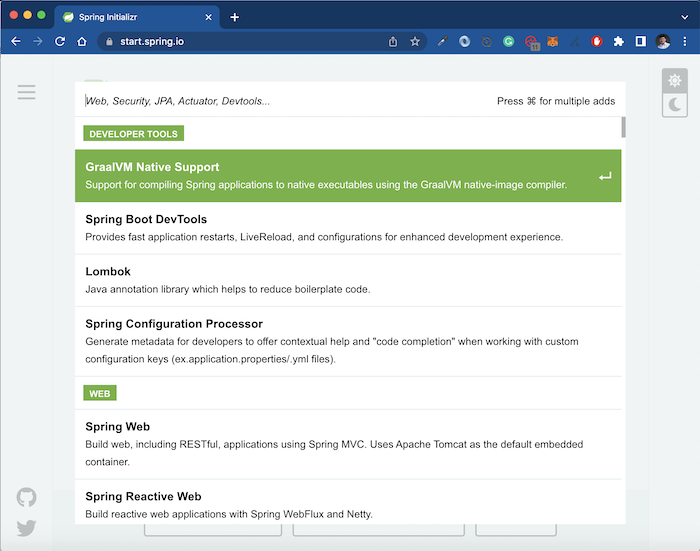This screenshot has width=700, height=551.
Task: Open the hamburger side menu
Action: coord(26,92)
